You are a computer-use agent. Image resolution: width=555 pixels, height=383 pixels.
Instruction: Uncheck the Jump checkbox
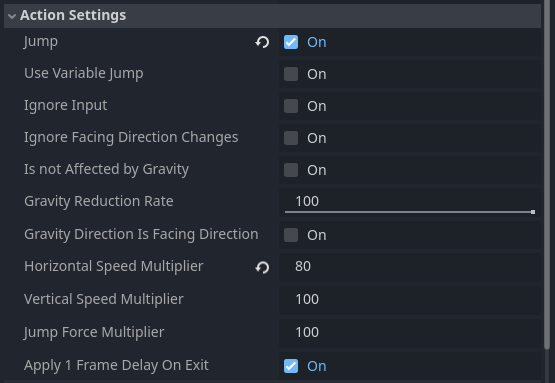(291, 42)
